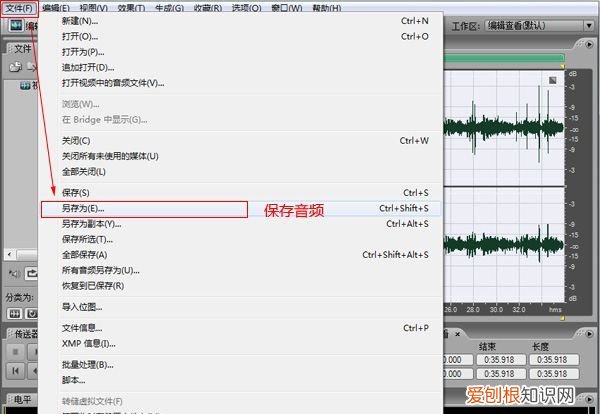Image resolution: width=600 pixels, height=414 pixels.
Task: Click the first row end time field 0:35.918
Action: tap(499, 360)
